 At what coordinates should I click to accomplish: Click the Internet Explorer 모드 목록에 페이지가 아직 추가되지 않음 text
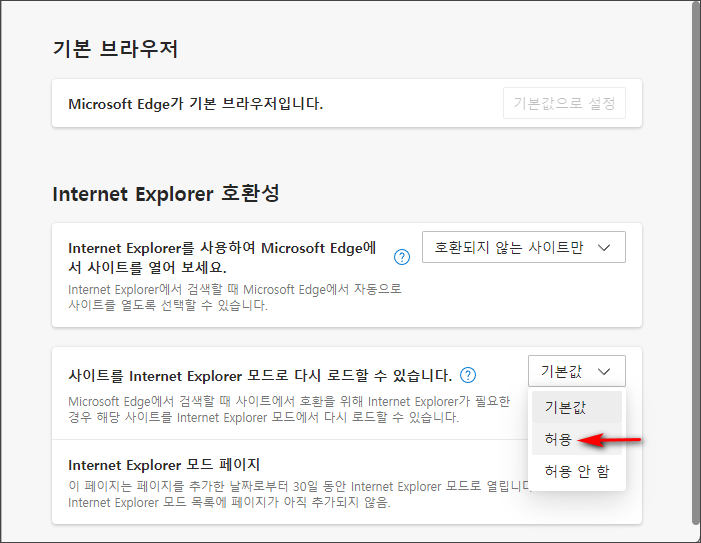coord(229,503)
